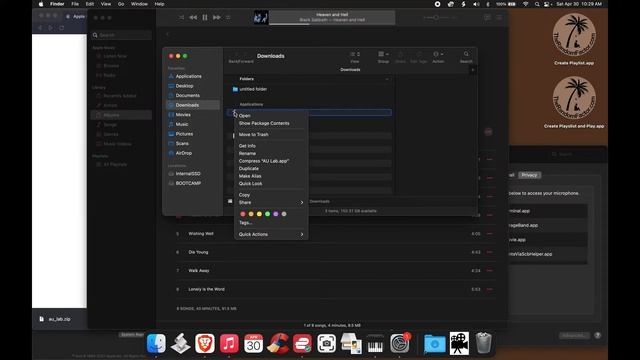
Task: Choose Open in the context menu
Action: point(244,116)
